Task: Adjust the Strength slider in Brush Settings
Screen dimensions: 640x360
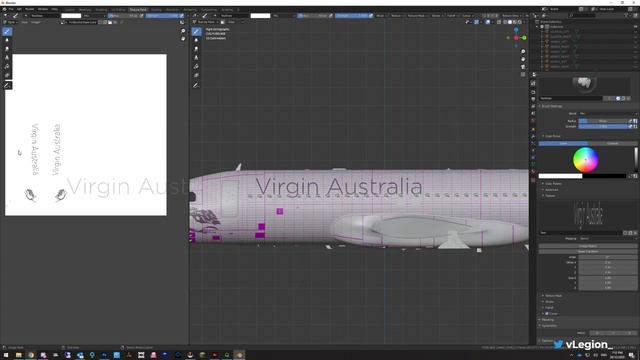Action: (x=603, y=127)
